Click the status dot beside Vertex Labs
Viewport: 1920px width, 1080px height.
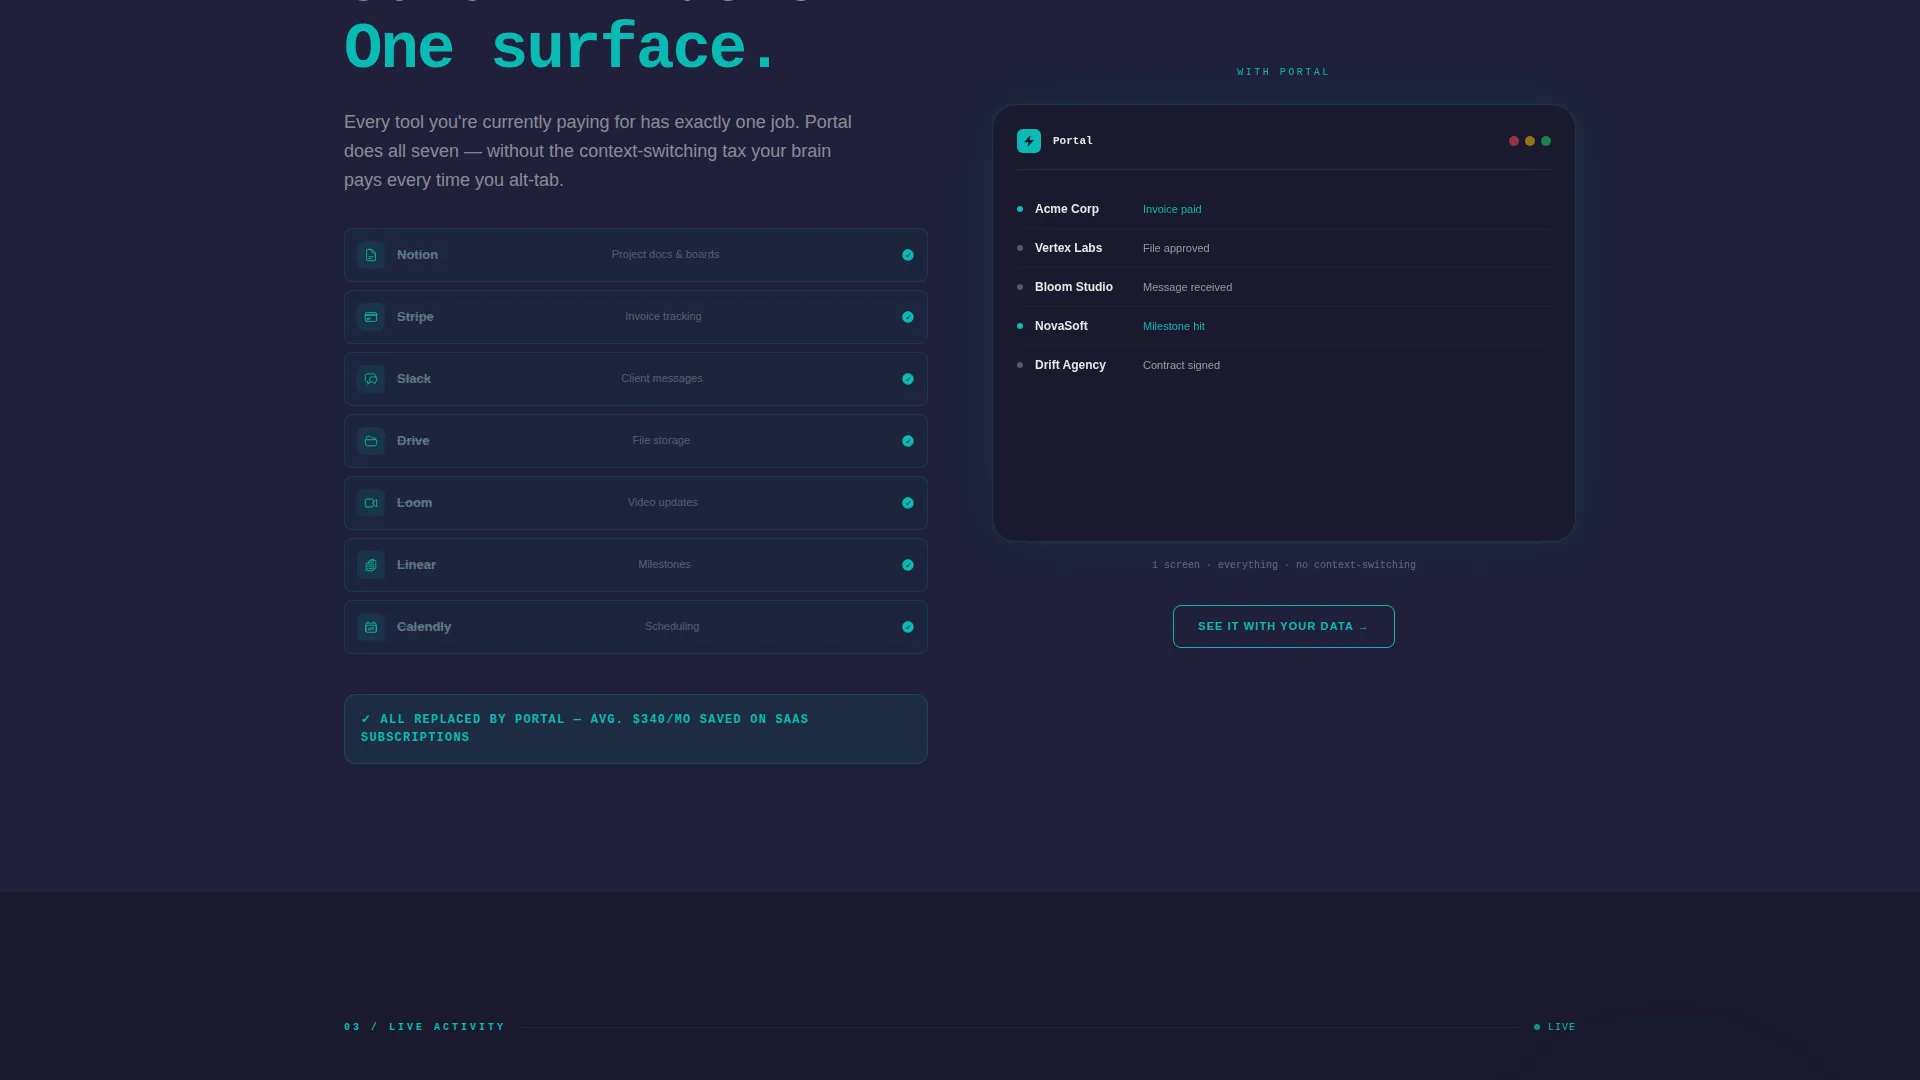tap(1020, 248)
